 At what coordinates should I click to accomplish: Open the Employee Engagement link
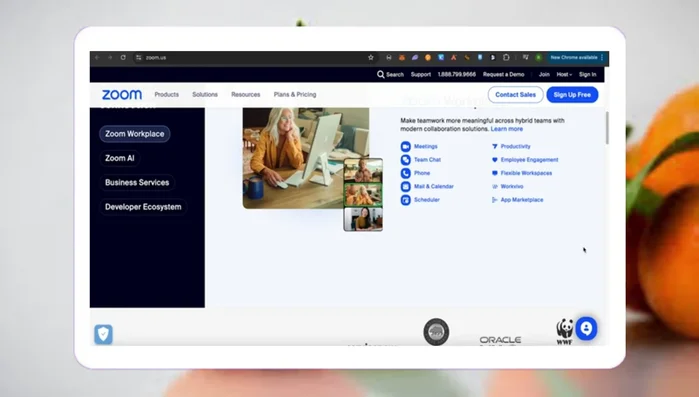(529, 160)
